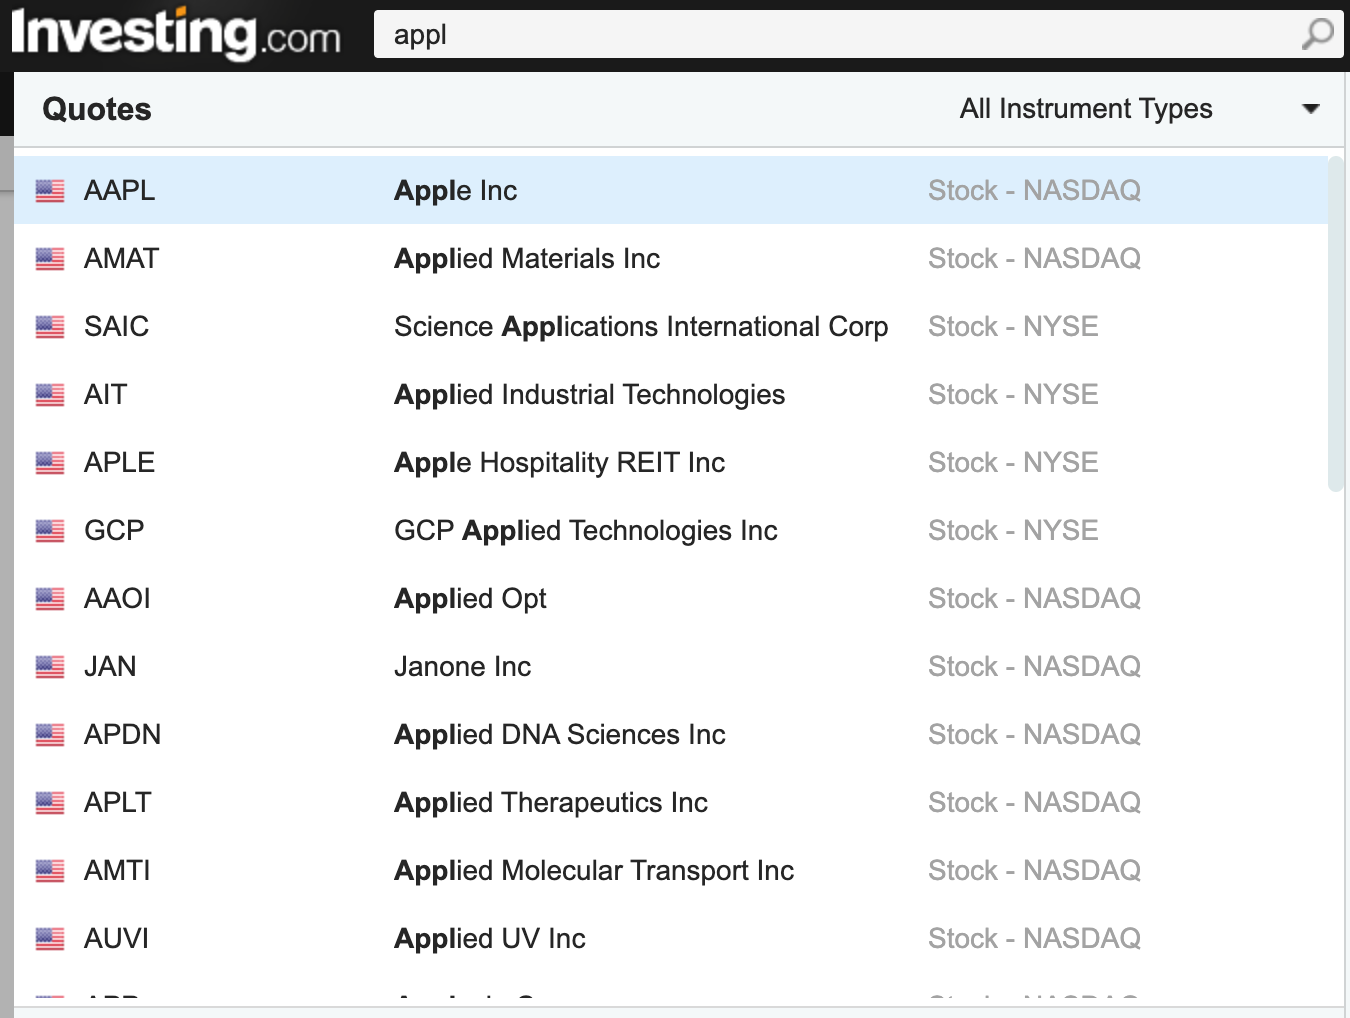Click the US flag next to GCP
The image size is (1350, 1018).
tap(50, 531)
